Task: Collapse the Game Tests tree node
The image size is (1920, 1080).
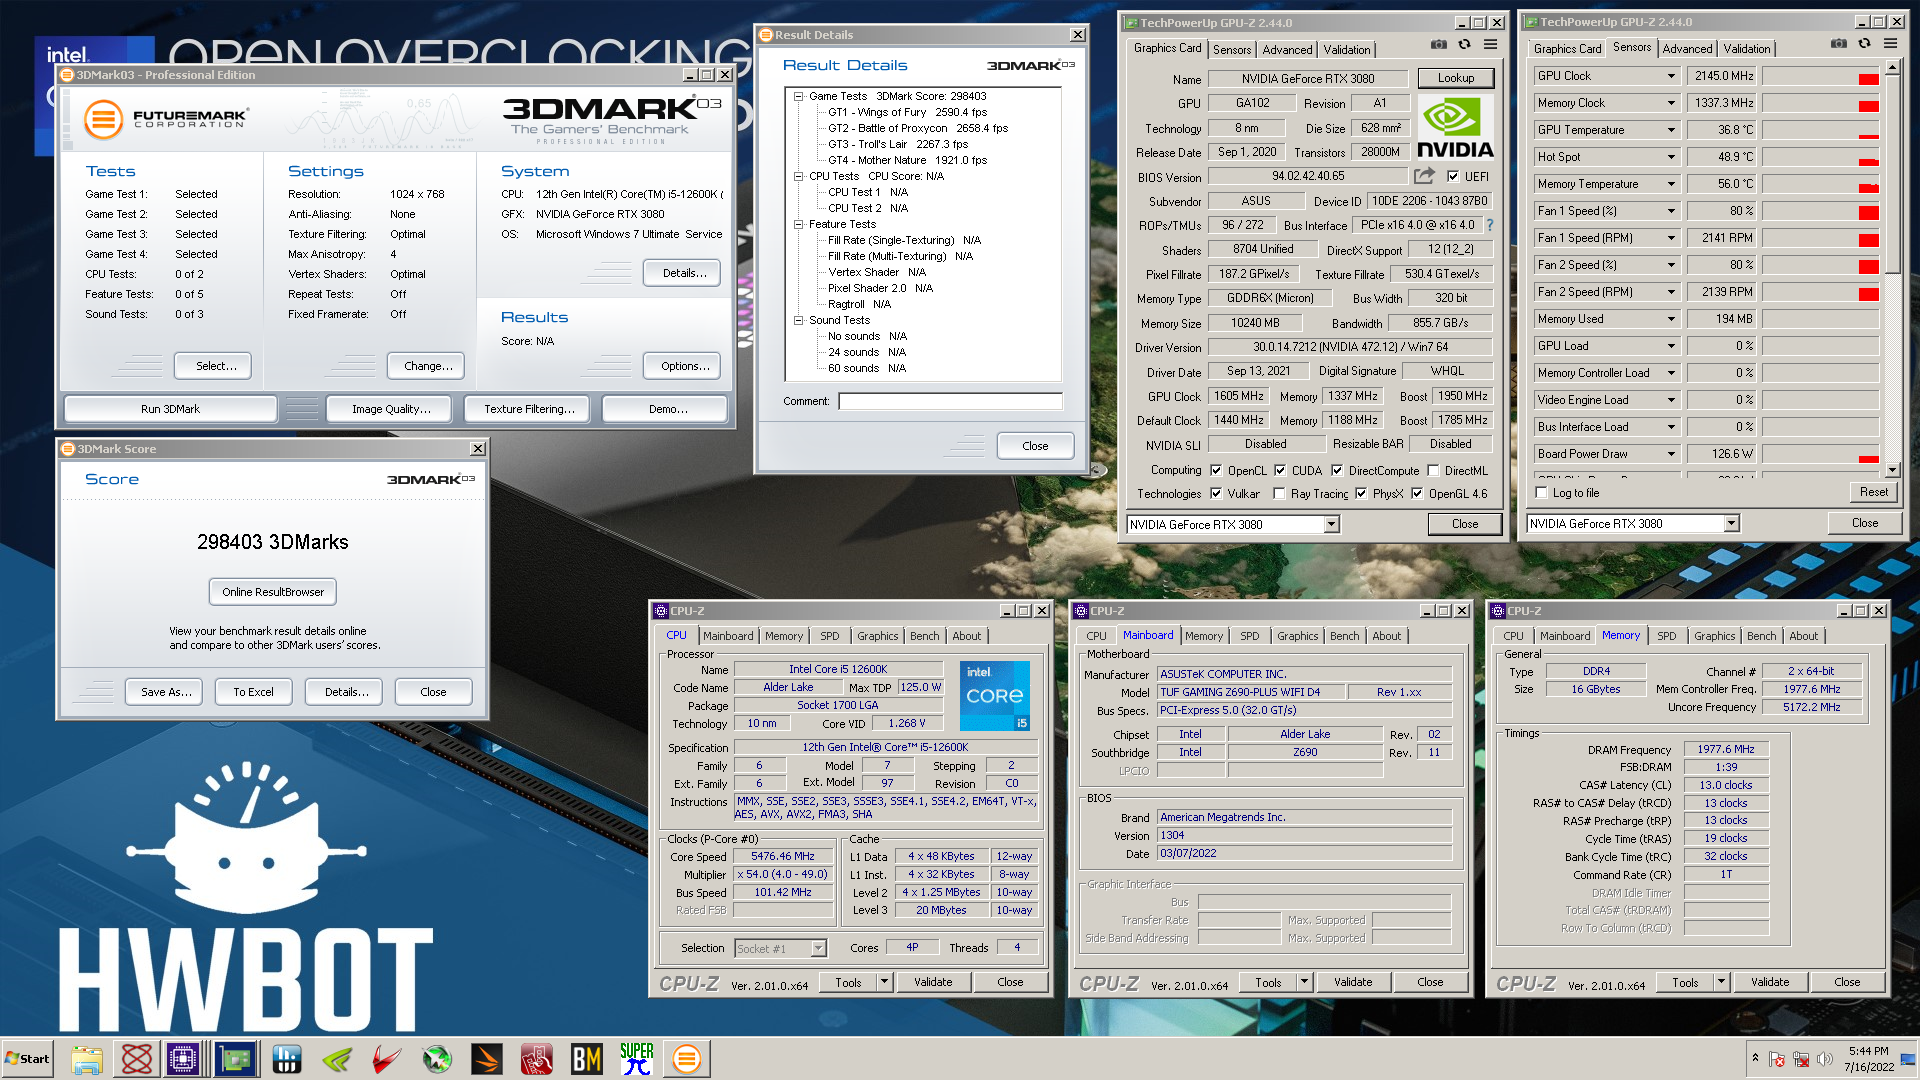Action: point(798,97)
